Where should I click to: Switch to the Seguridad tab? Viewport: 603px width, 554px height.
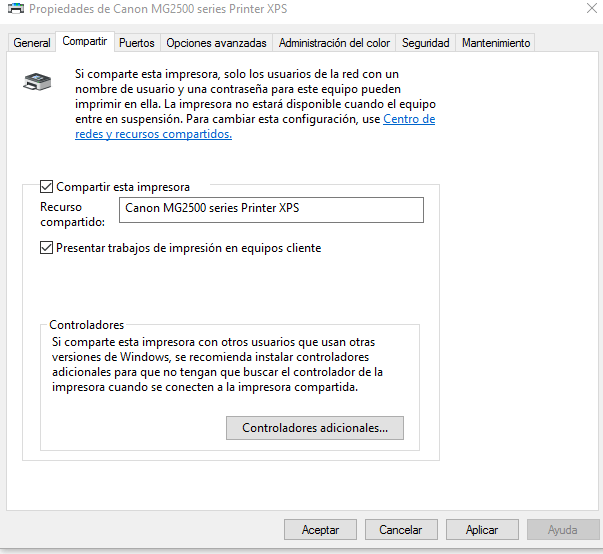426,43
